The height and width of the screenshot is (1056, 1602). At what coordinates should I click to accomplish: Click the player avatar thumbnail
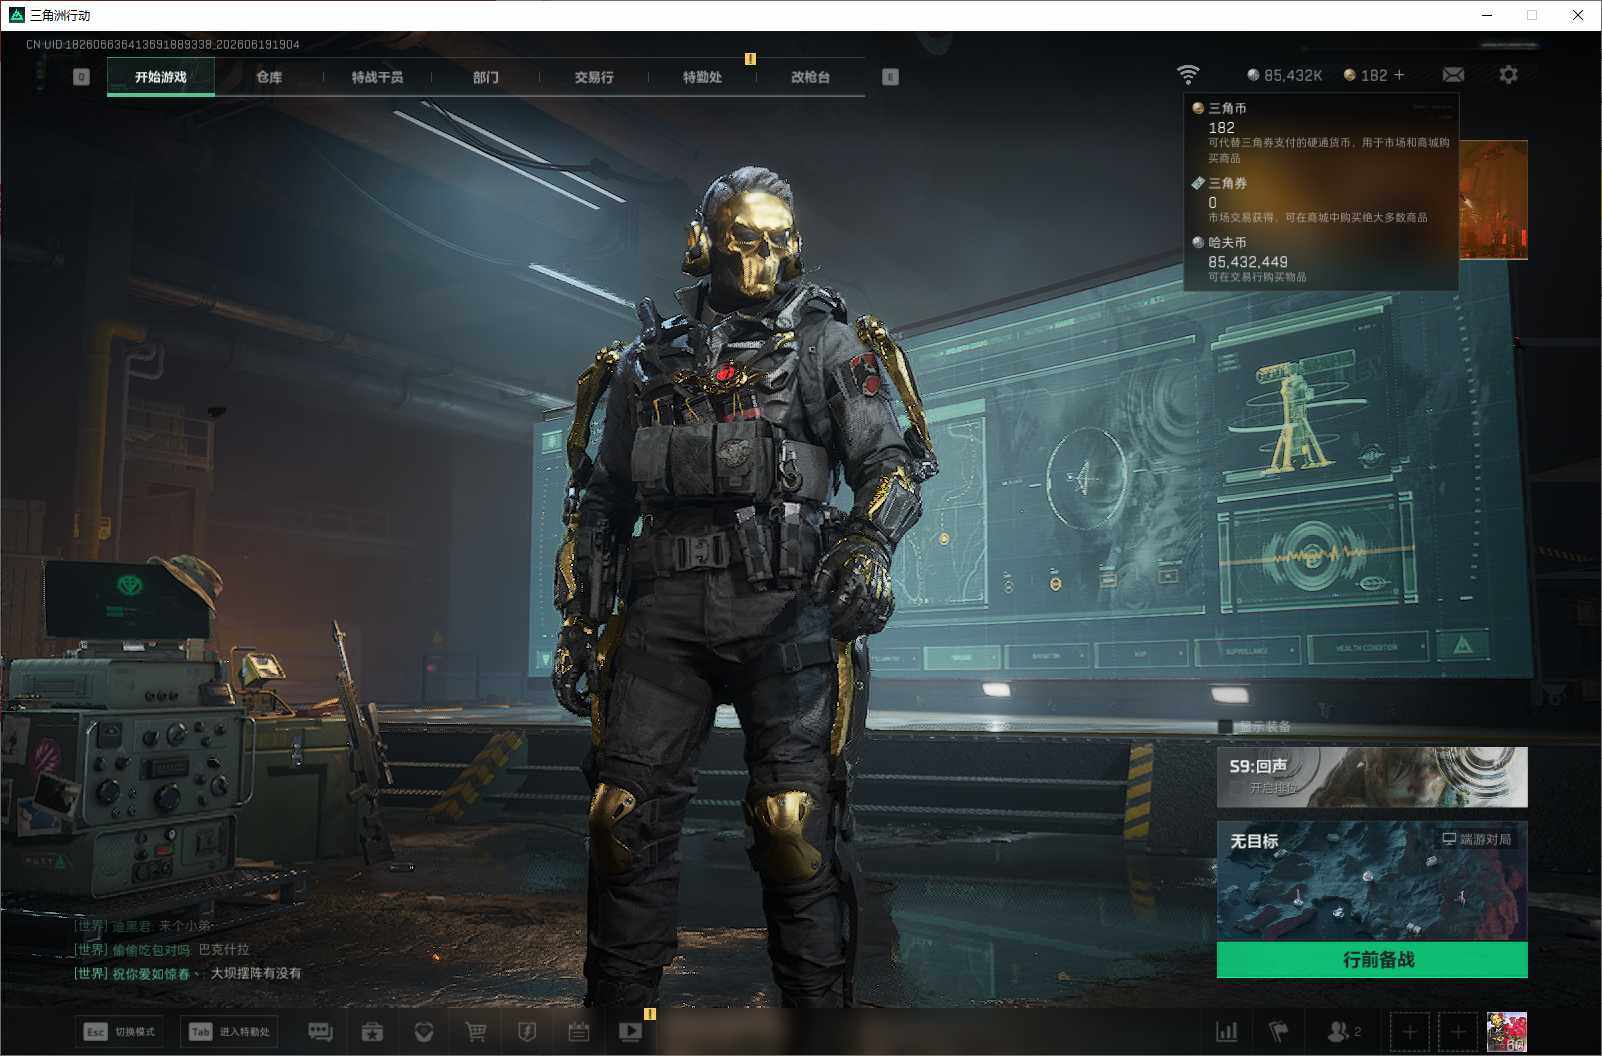coord(1506,1032)
